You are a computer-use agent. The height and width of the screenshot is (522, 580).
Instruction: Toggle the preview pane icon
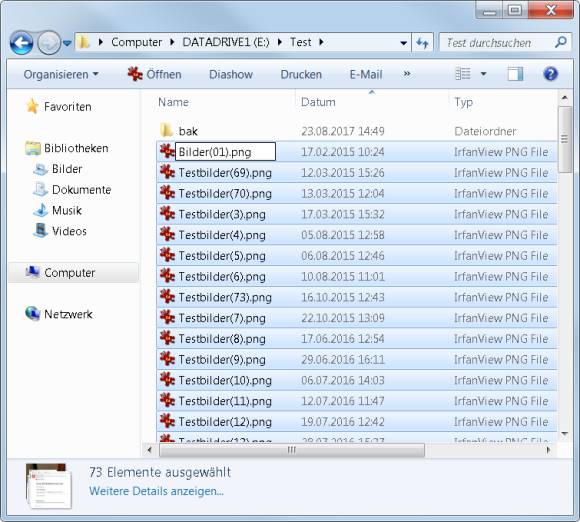(515, 74)
